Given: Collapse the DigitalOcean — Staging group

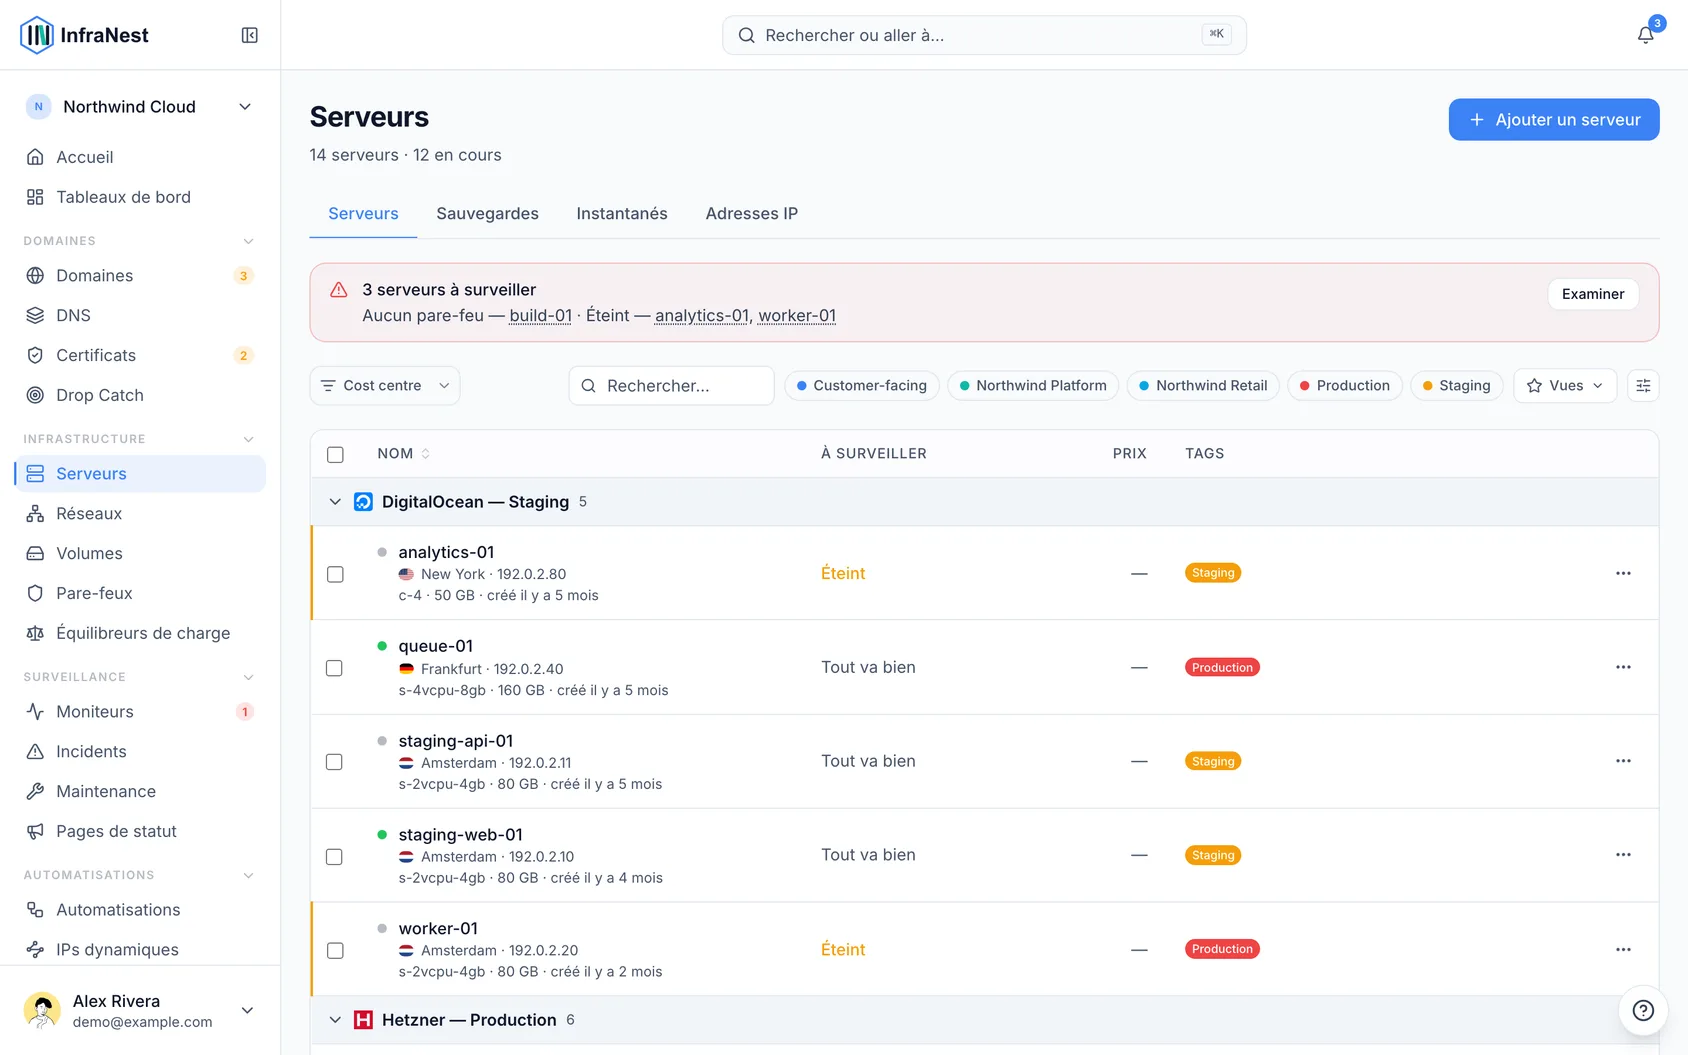Looking at the screenshot, I should tap(335, 502).
